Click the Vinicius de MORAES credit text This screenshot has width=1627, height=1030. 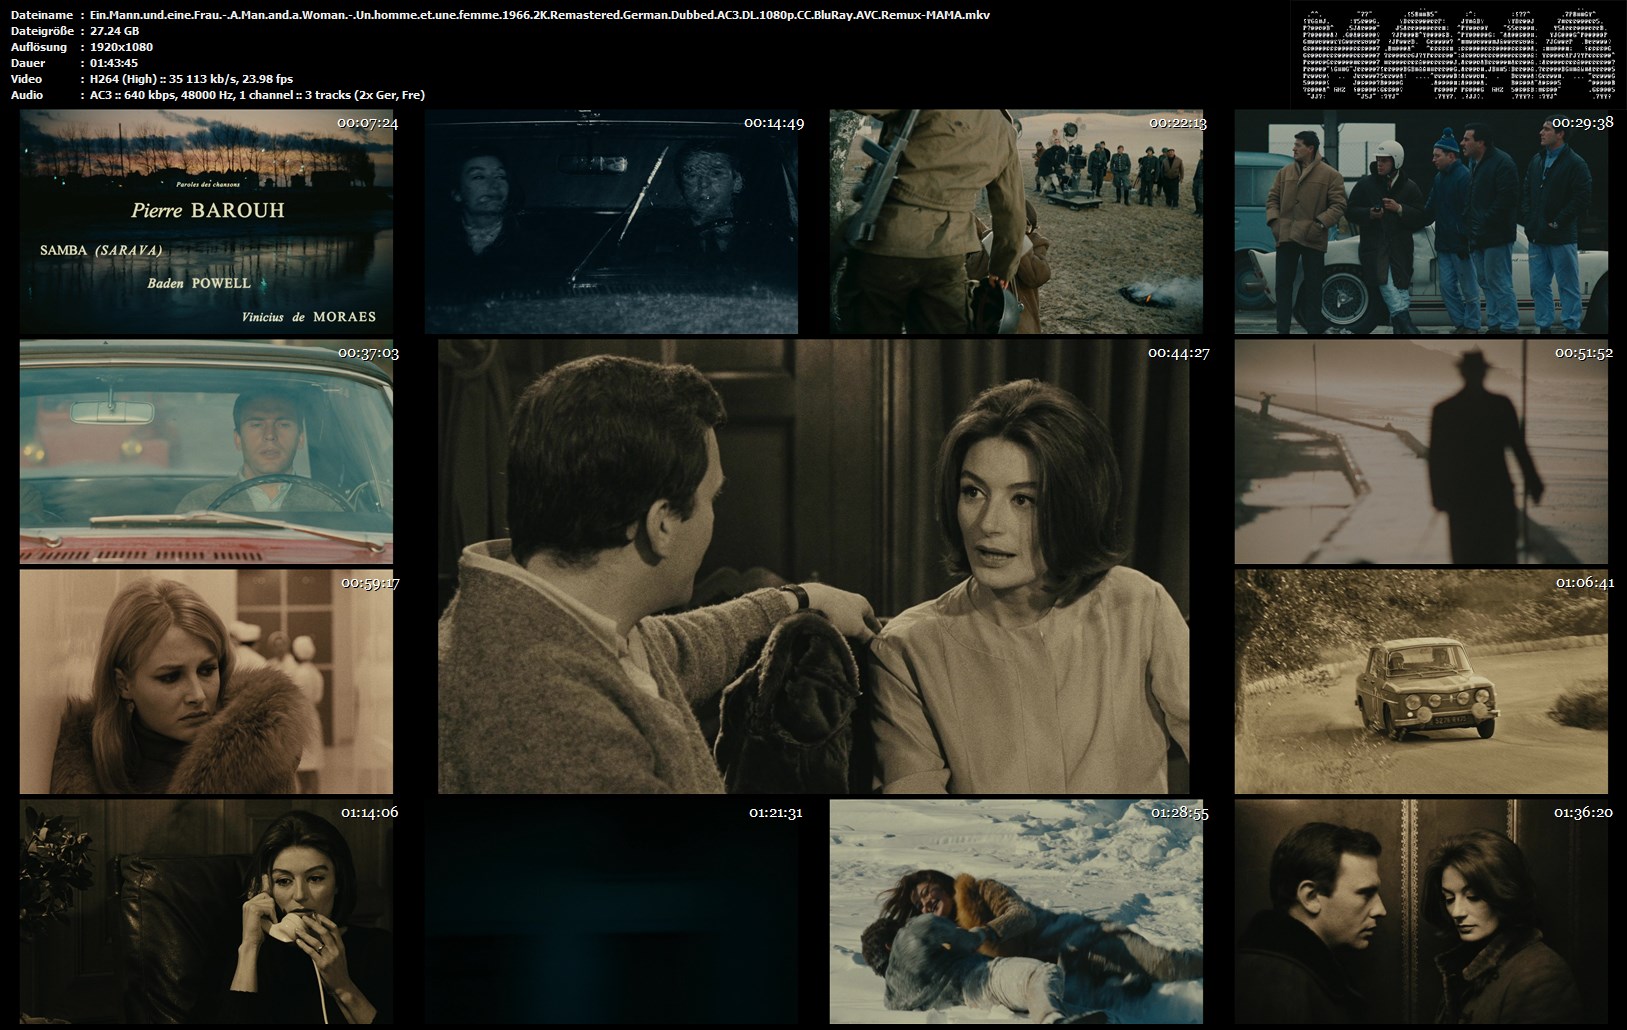309,316
